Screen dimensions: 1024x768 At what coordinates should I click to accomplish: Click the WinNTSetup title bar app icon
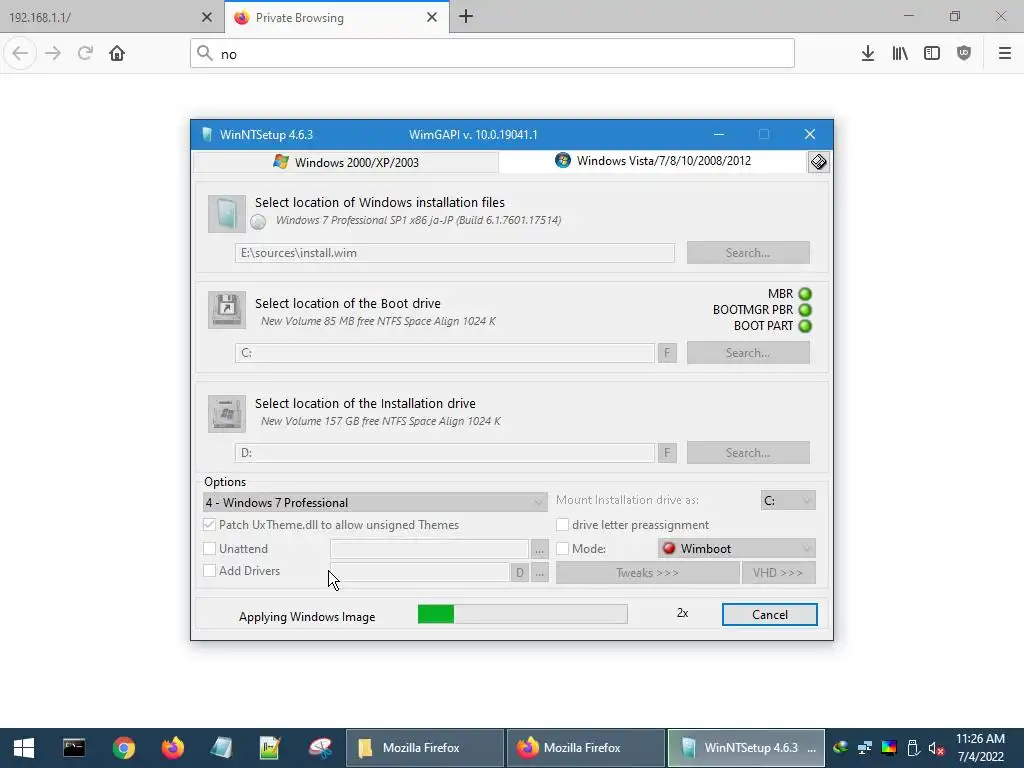(207, 135)
